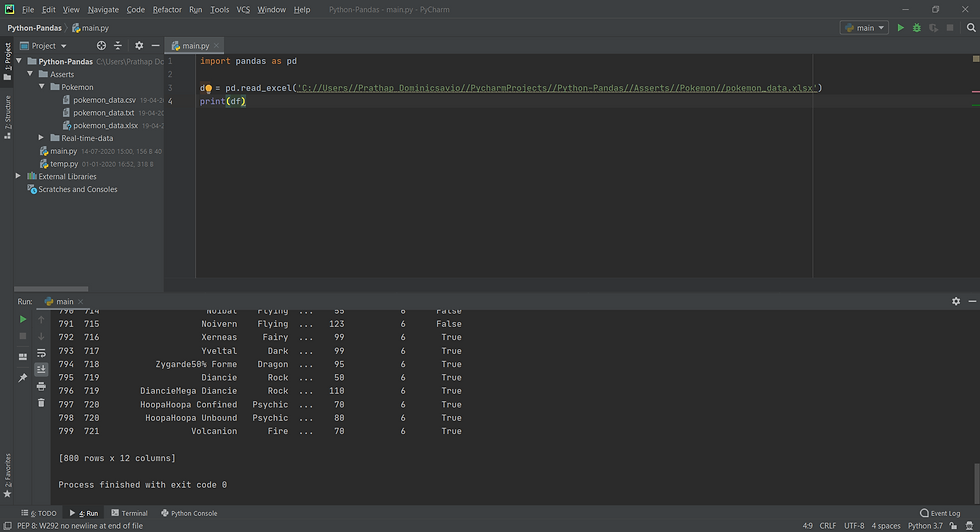The image size is (980, 532).
Task: Click the tool window toggle in status bar corner
Action: pyautogui.click(x=8, y=526)
